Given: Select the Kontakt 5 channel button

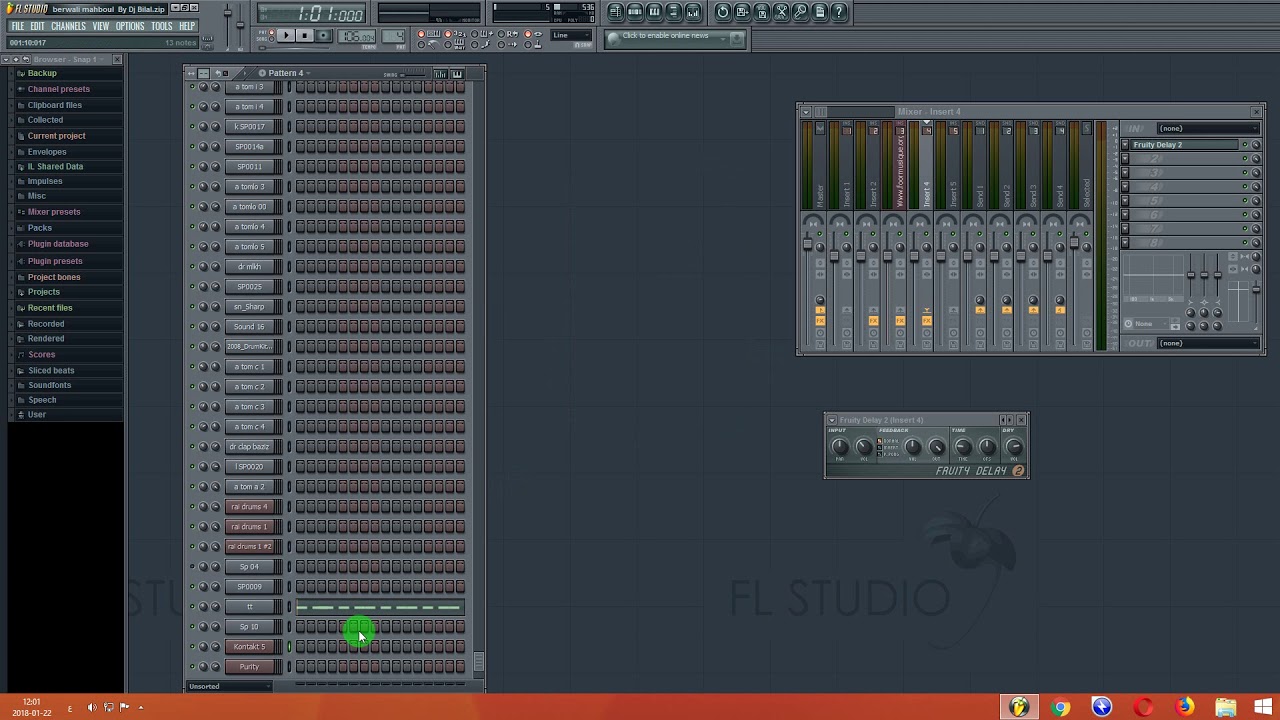Looking at the screenshot, I should click(x=249, y=646).
